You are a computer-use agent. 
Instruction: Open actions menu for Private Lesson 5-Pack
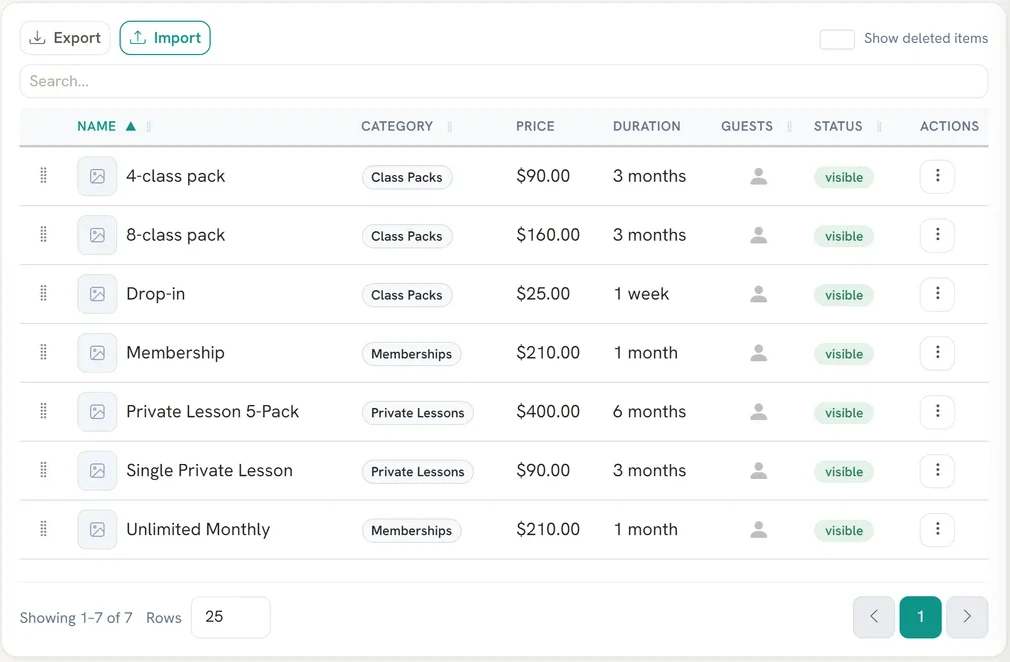(x=937, y=411)
